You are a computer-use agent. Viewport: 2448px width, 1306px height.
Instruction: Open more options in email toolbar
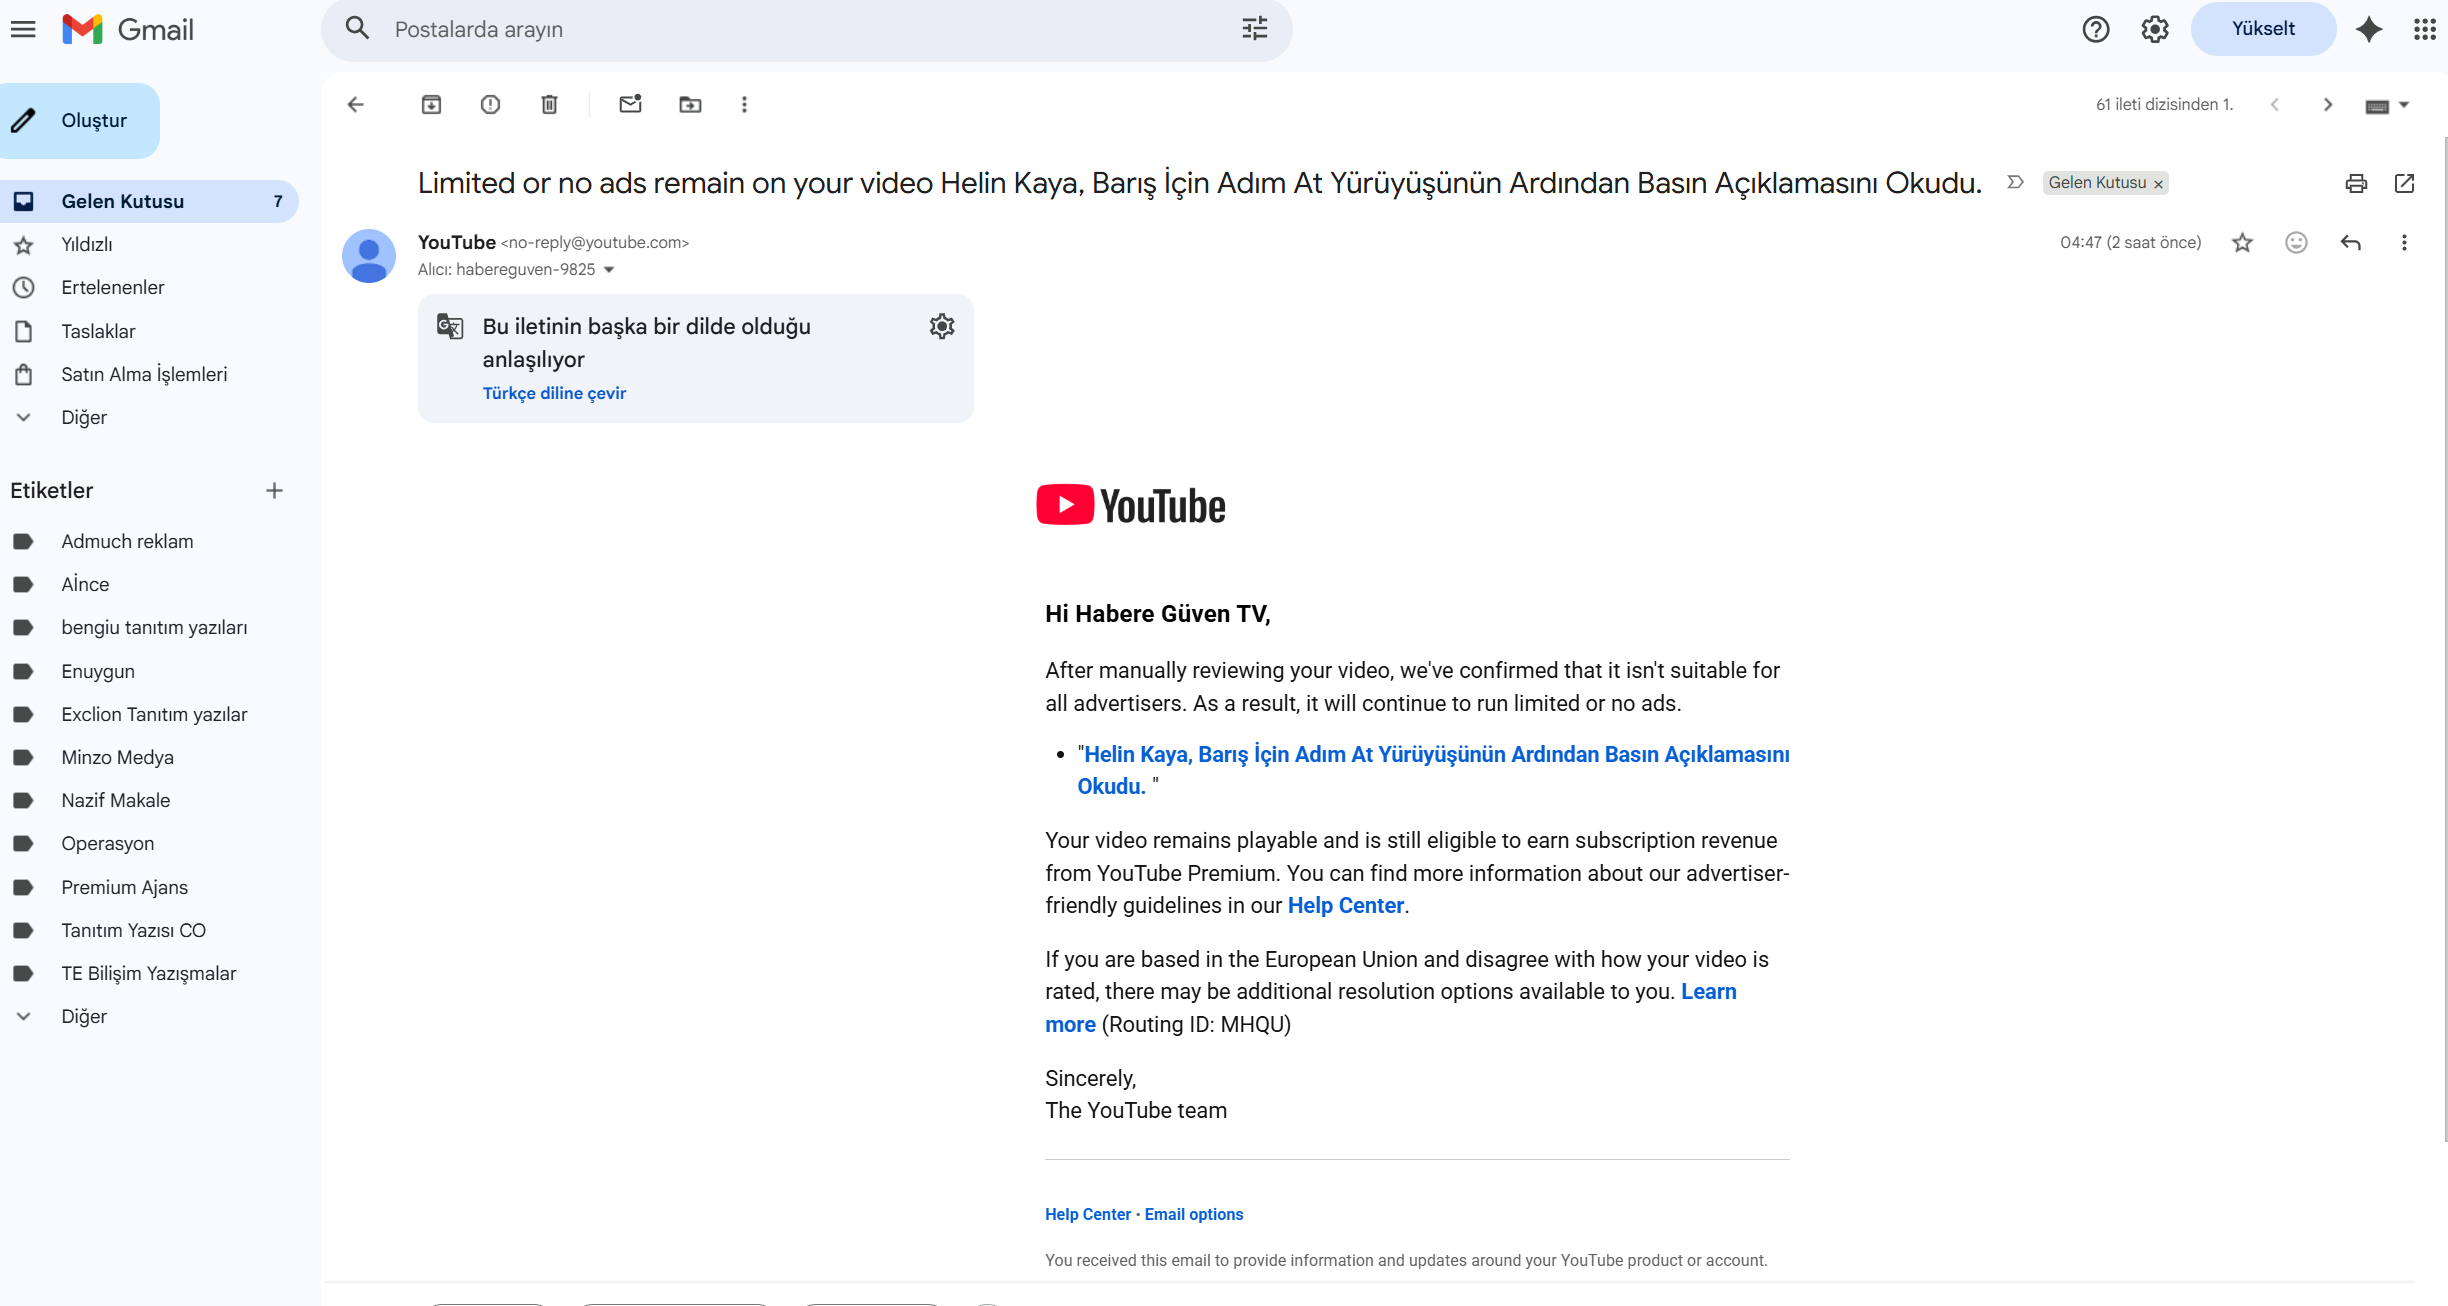pyautogui.click(x=744, y=104)
